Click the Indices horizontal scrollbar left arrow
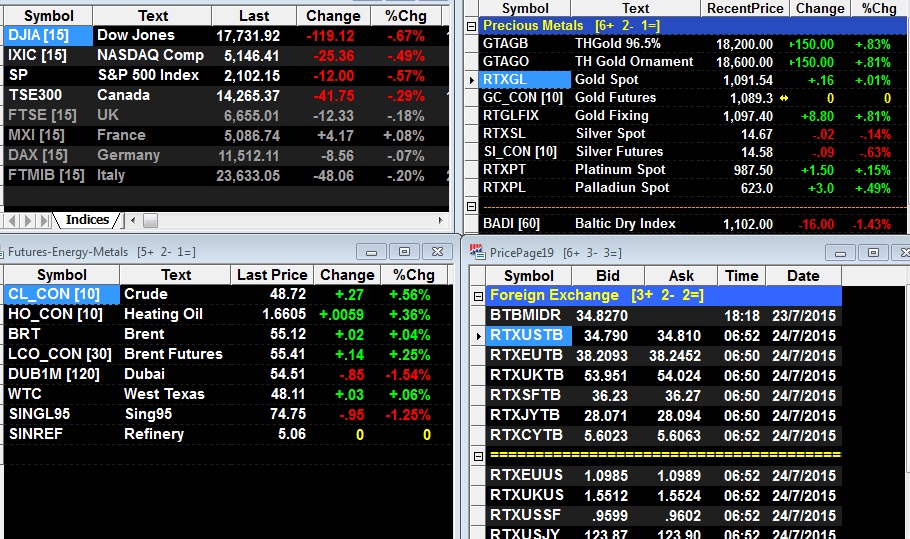 click(x=133, y=220)
